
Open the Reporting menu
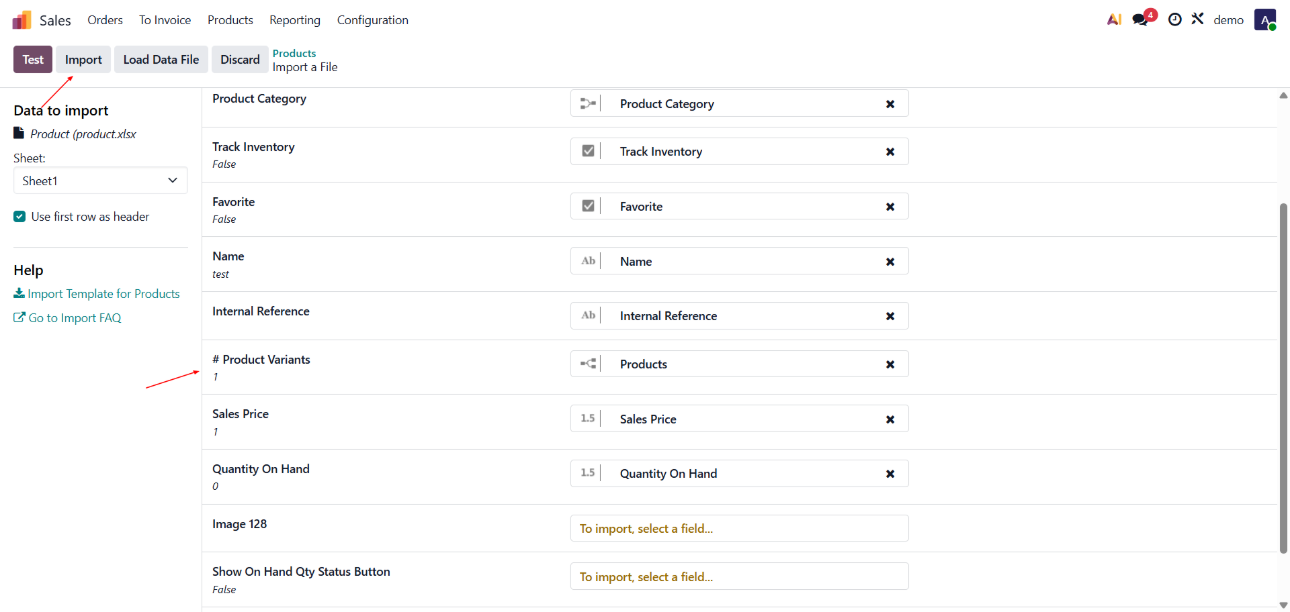pos(295,20)
